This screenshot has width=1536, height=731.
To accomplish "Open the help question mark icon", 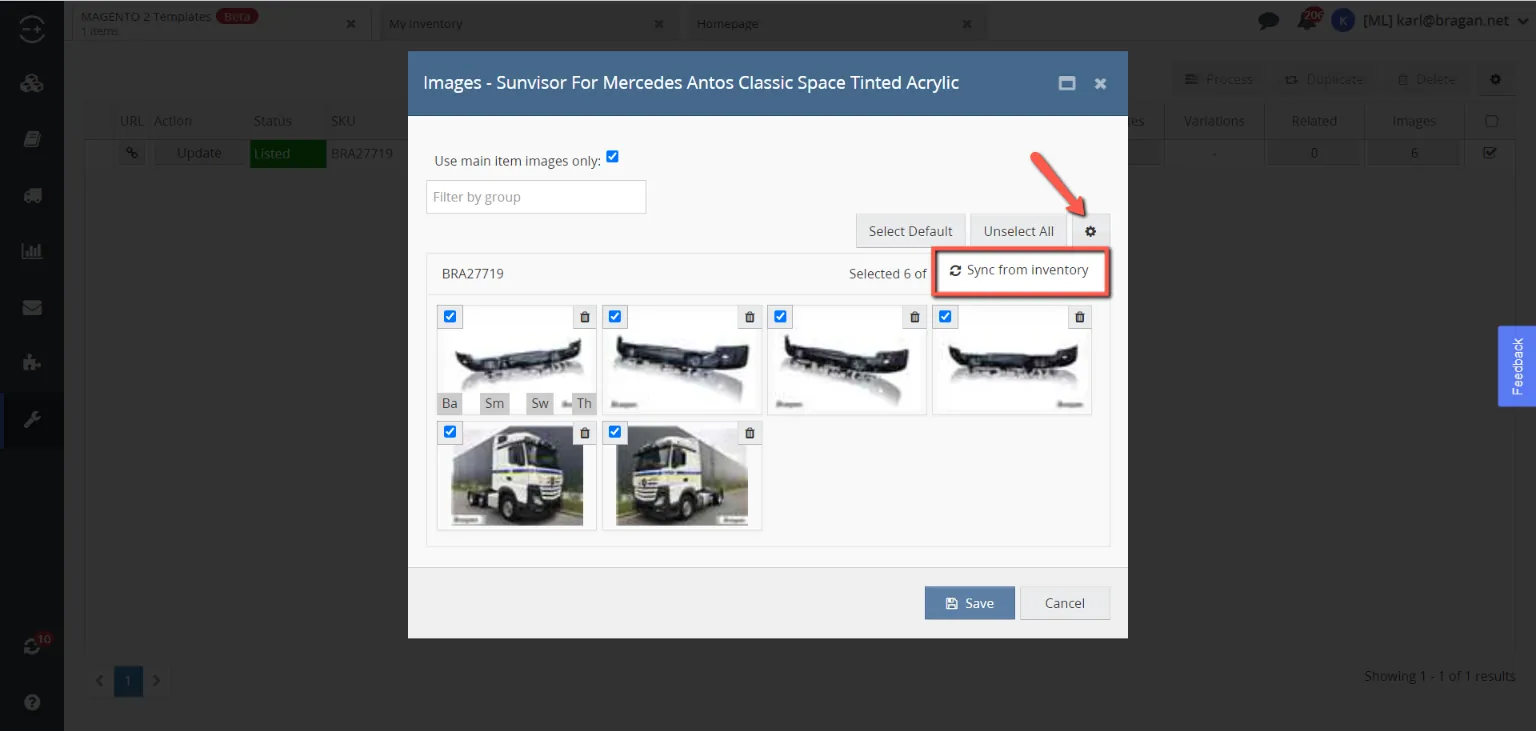I will pyautogui.click(x=32, y=703).
